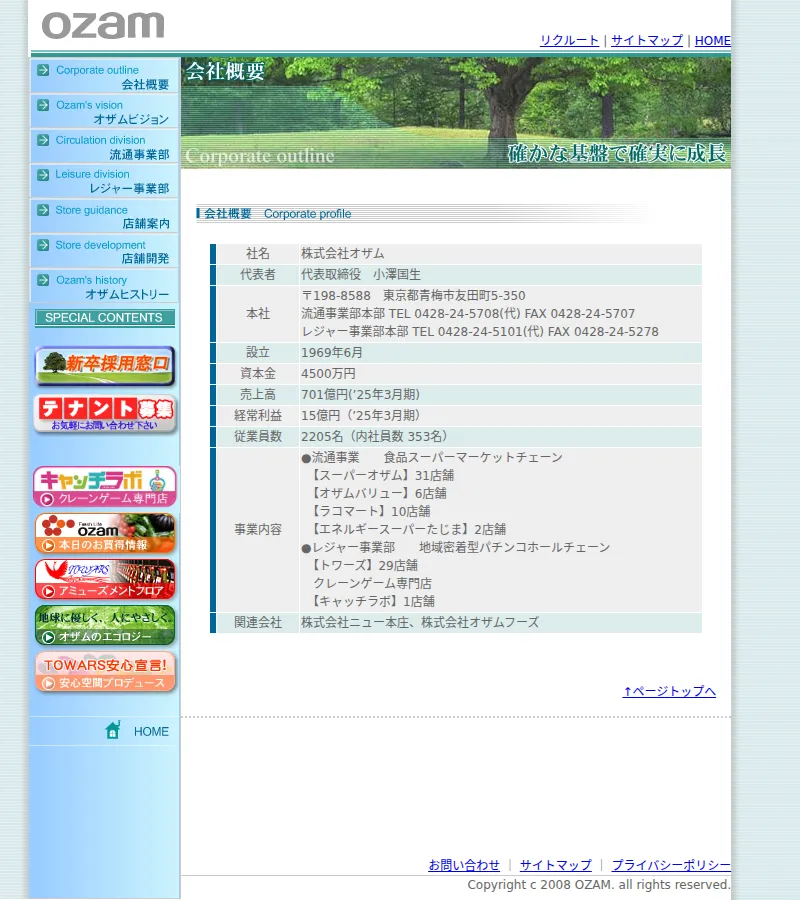The height and width of the screenshot is (900, 800).
Task: Click 【トワーズ】29店舗 line
Action: pos(363,565)
